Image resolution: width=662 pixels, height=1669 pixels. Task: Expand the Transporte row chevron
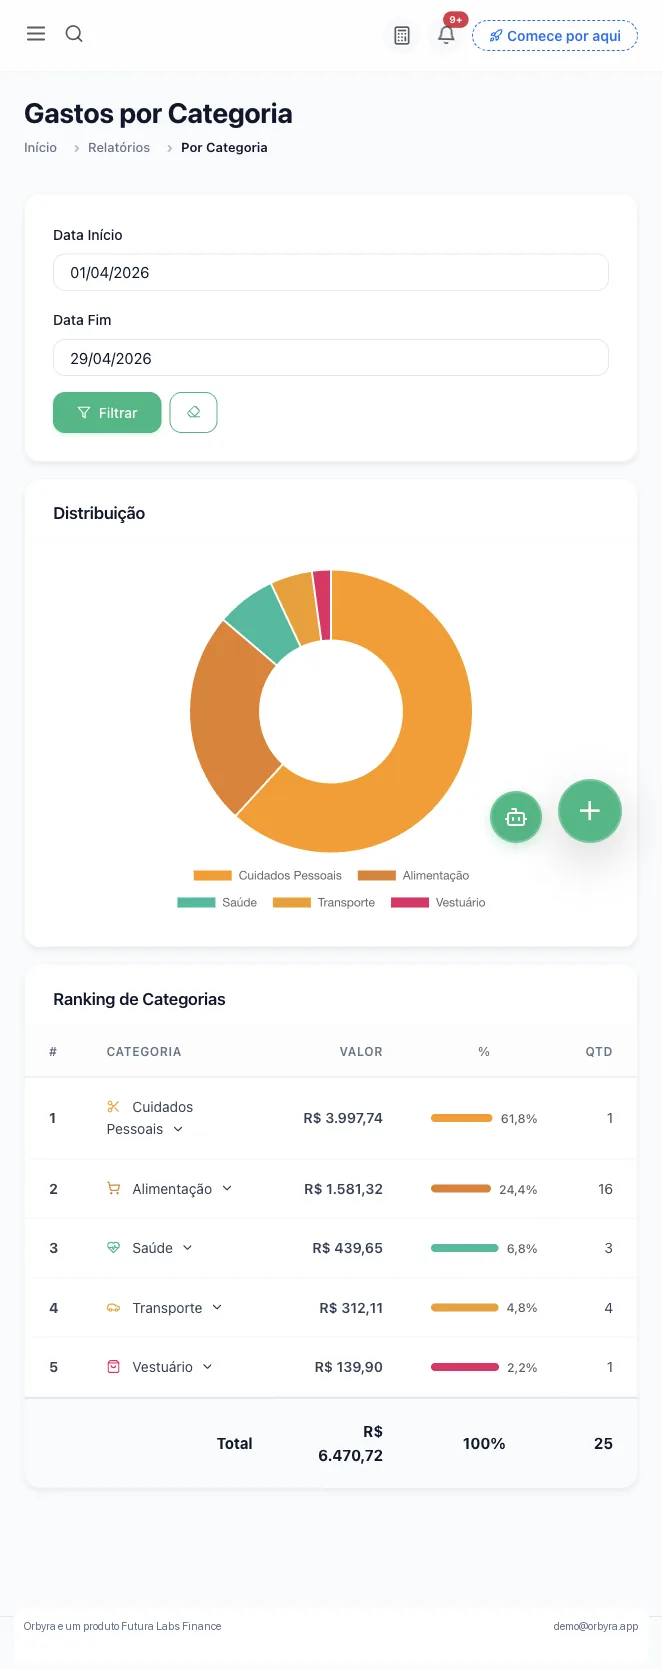[x=217, y=1308]
